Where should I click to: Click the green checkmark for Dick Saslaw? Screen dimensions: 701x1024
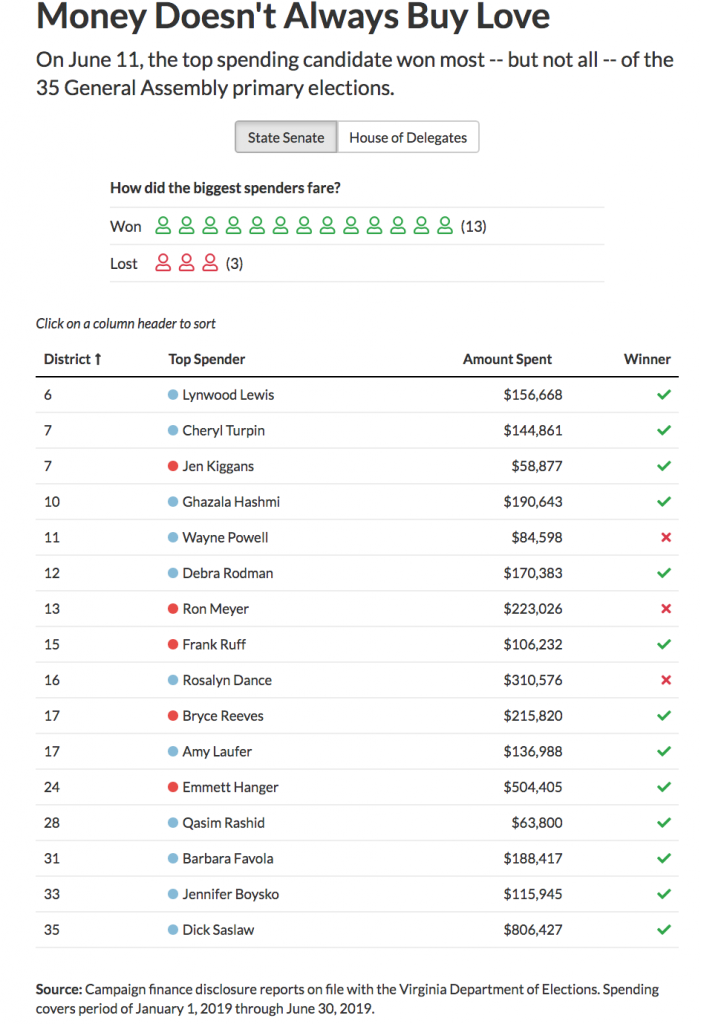(665, 930)
